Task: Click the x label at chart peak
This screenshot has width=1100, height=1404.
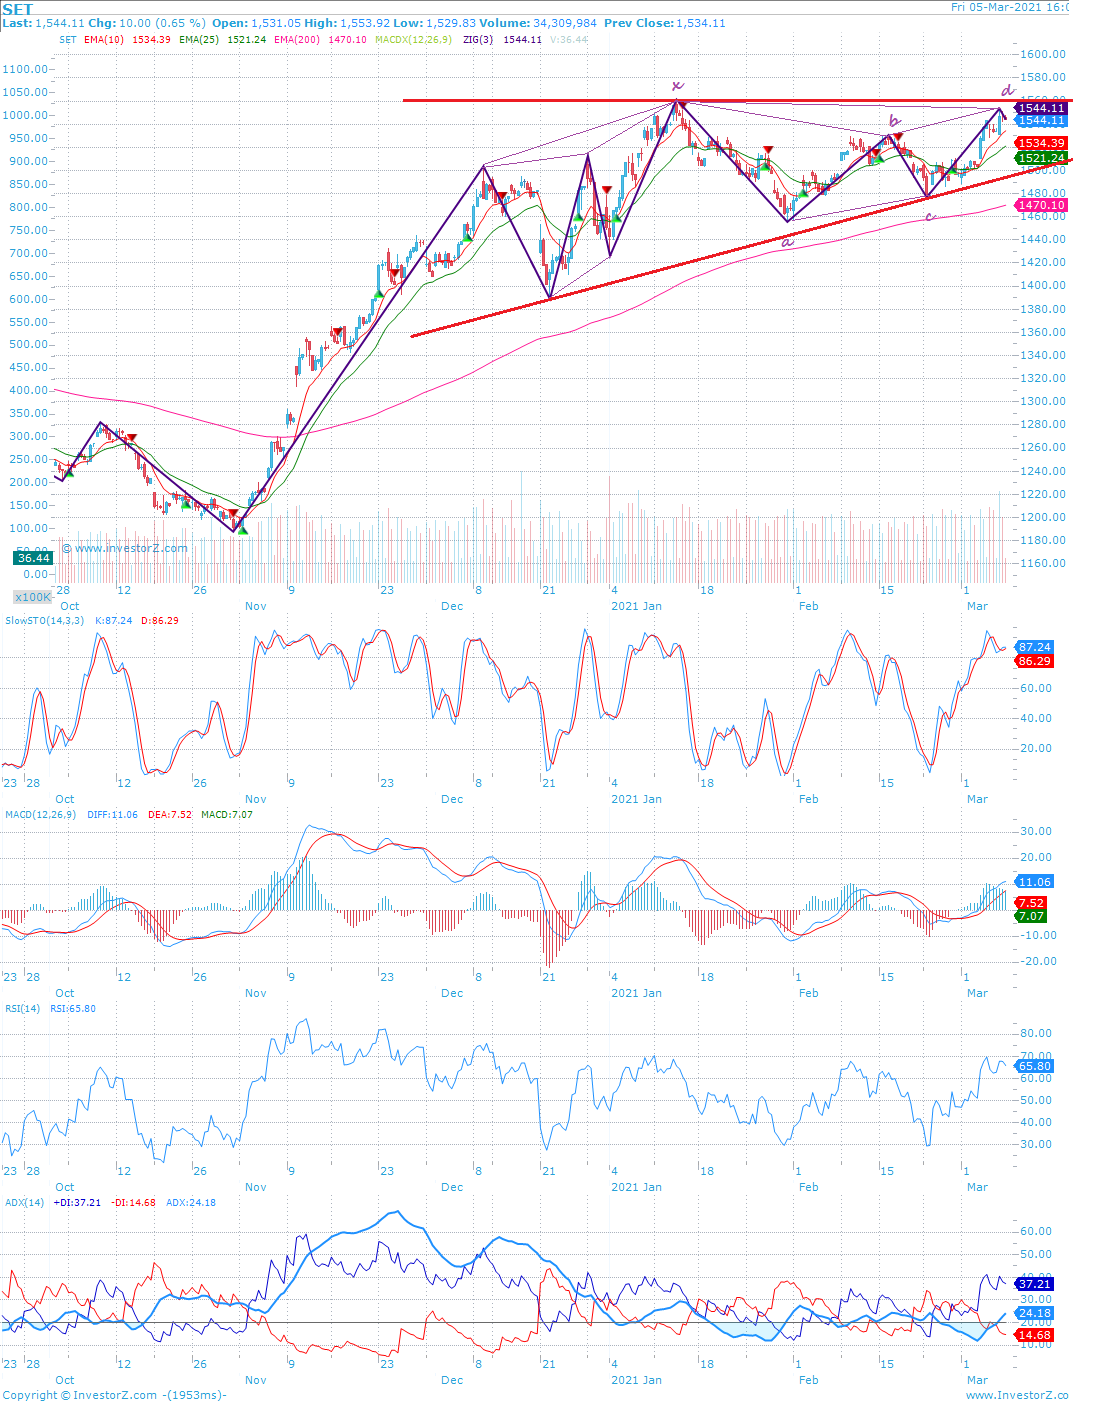Action: pyautogui.click(x=677, y=85)
